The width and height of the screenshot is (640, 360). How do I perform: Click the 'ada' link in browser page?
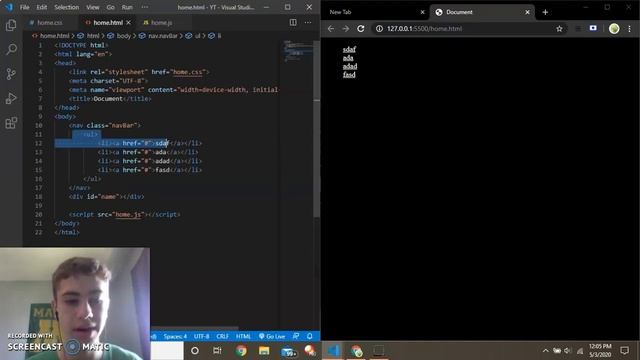point(348,58)
